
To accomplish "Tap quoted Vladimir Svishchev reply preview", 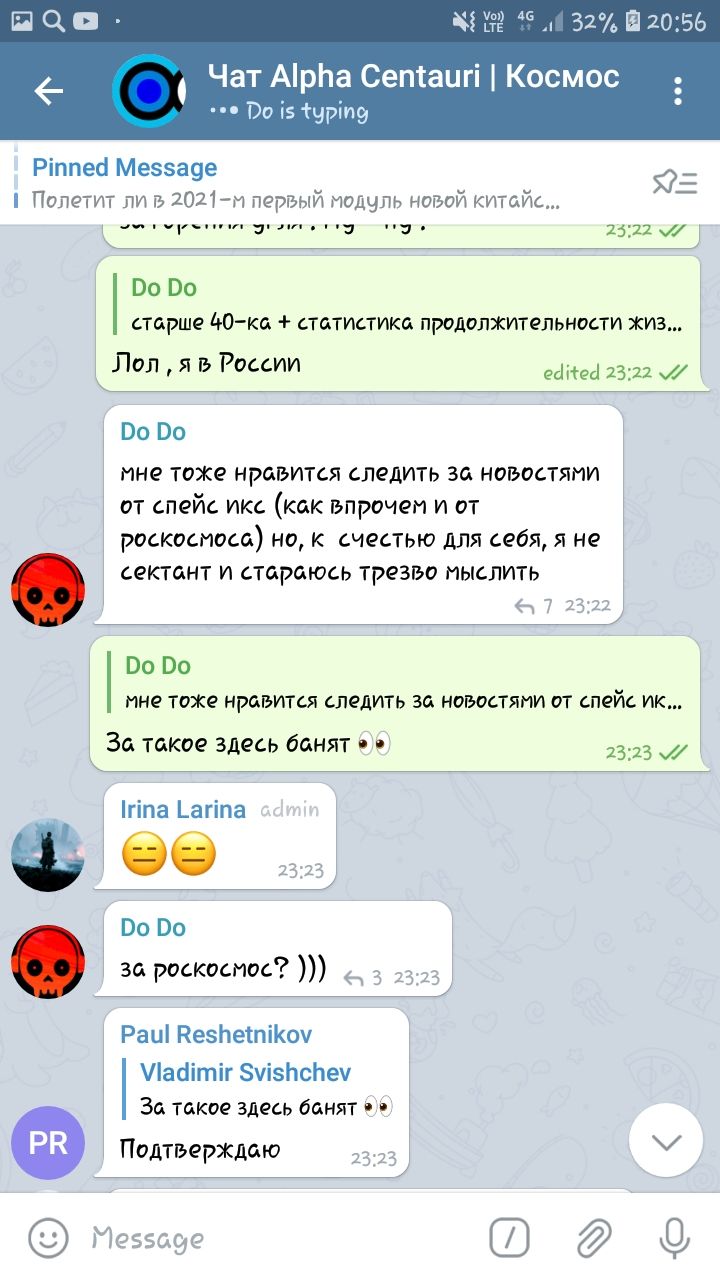I will coord(264,1089).
